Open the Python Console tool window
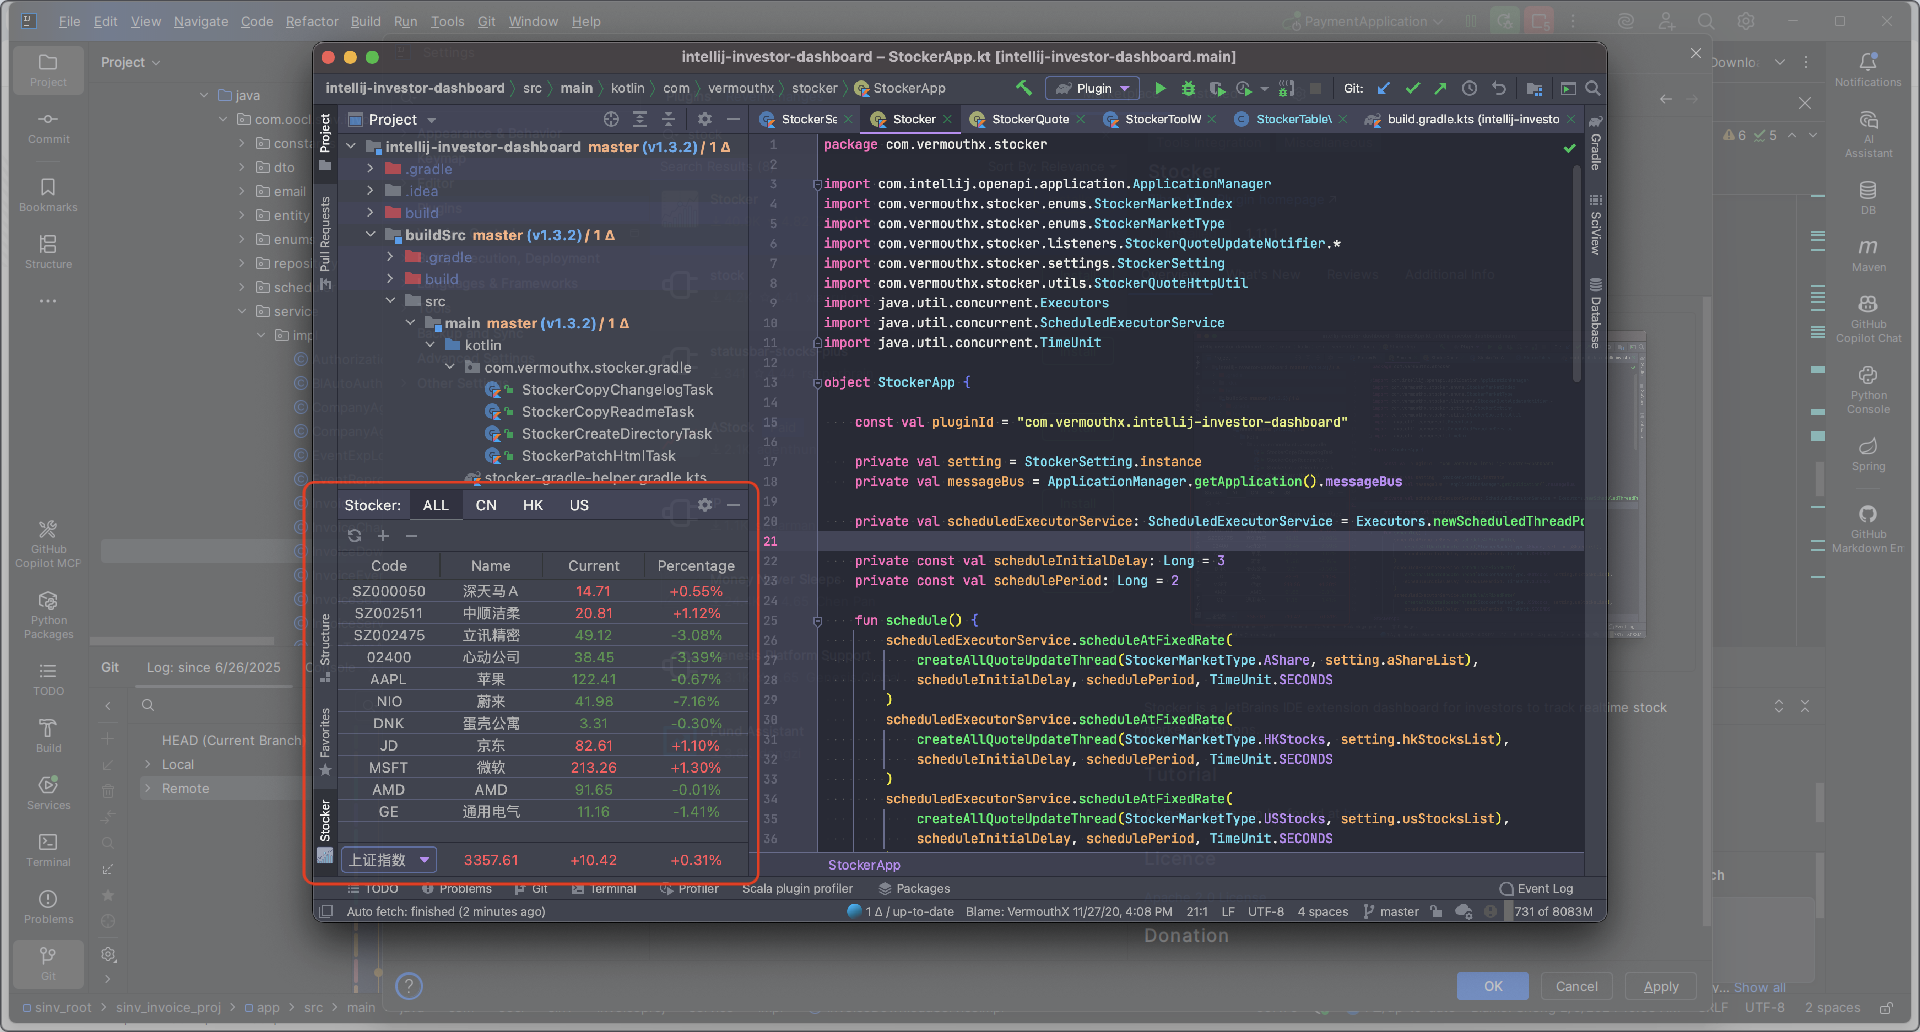This screenshot has width=1920, height=1032. click(1868, 389)
